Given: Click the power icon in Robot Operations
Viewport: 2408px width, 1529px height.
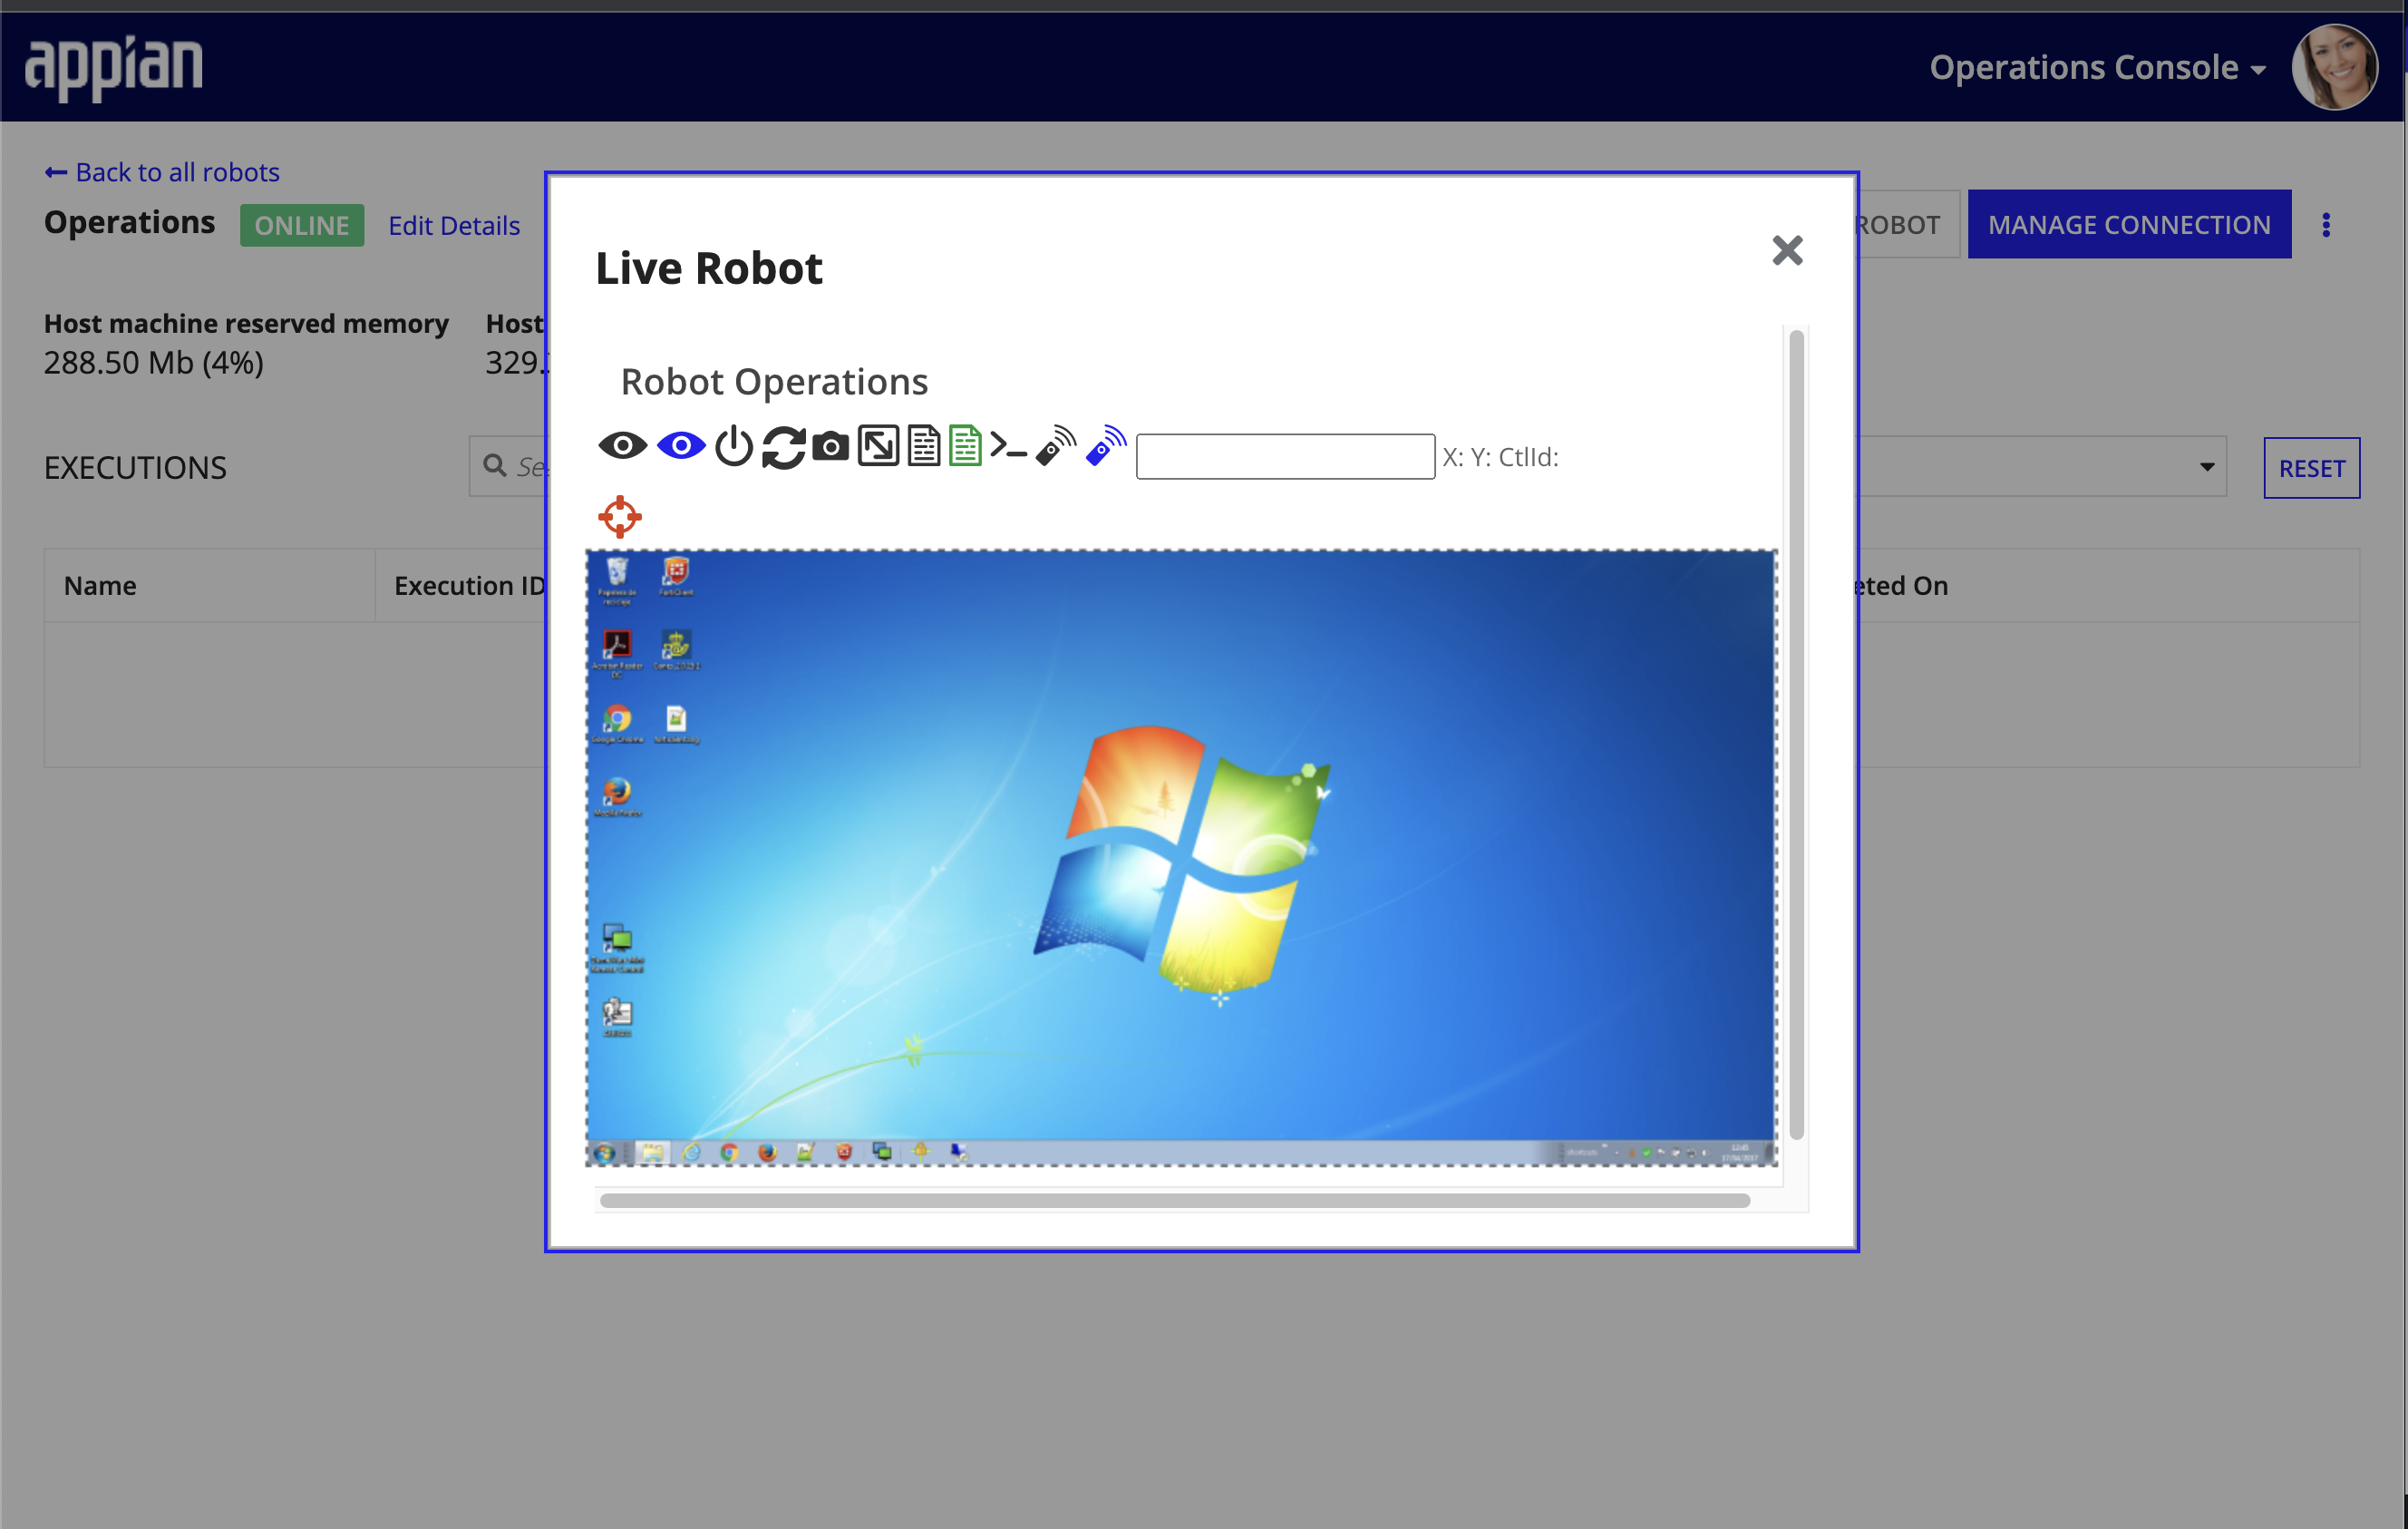Looking at the screenshot, I should point(734,446).
